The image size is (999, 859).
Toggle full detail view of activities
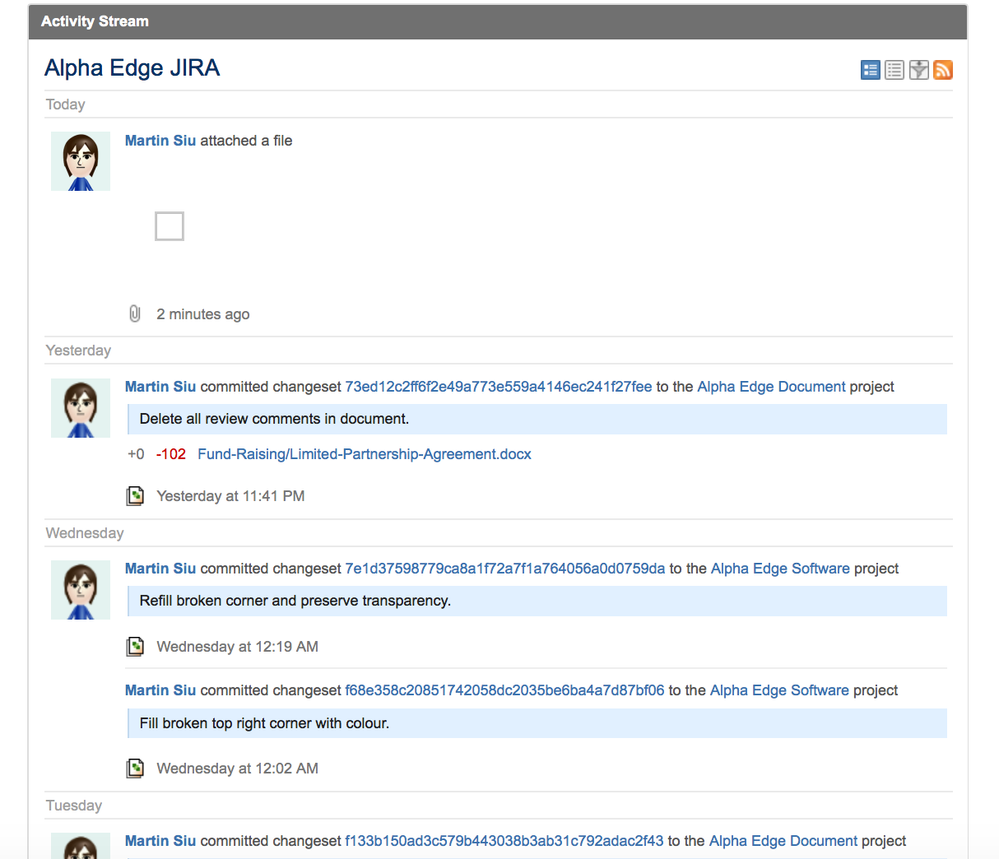(x=870, y=70)
